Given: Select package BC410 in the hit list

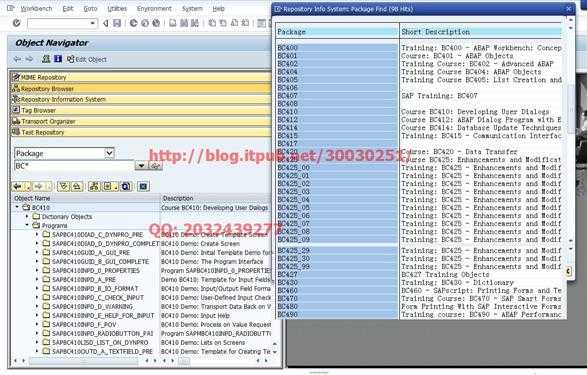Looking at the screenshot, I should tap(337, 112).
